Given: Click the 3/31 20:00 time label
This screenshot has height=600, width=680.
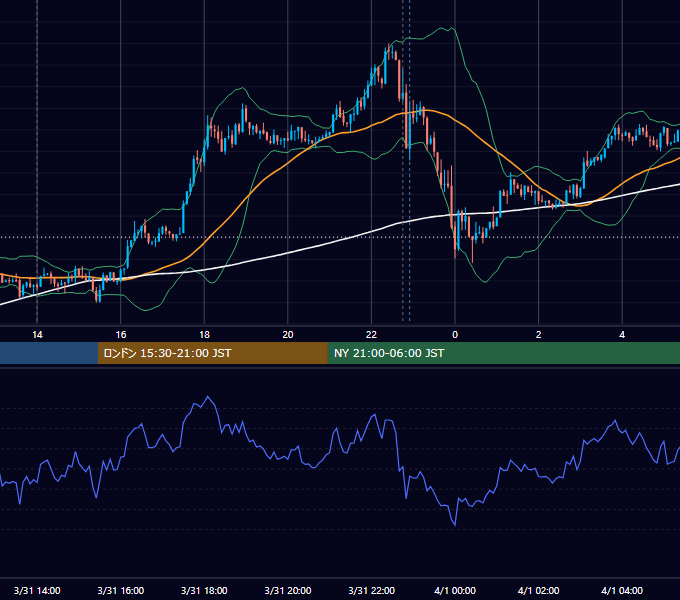Looking at the screenshot, I should [288, 590].
